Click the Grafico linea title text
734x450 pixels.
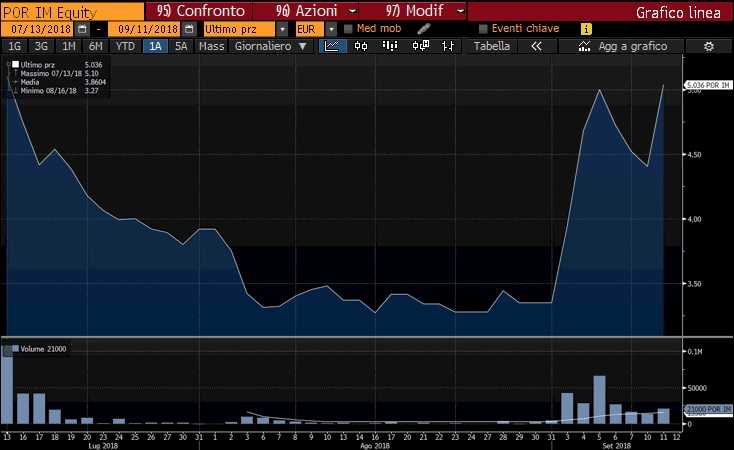tap(678, 13)
